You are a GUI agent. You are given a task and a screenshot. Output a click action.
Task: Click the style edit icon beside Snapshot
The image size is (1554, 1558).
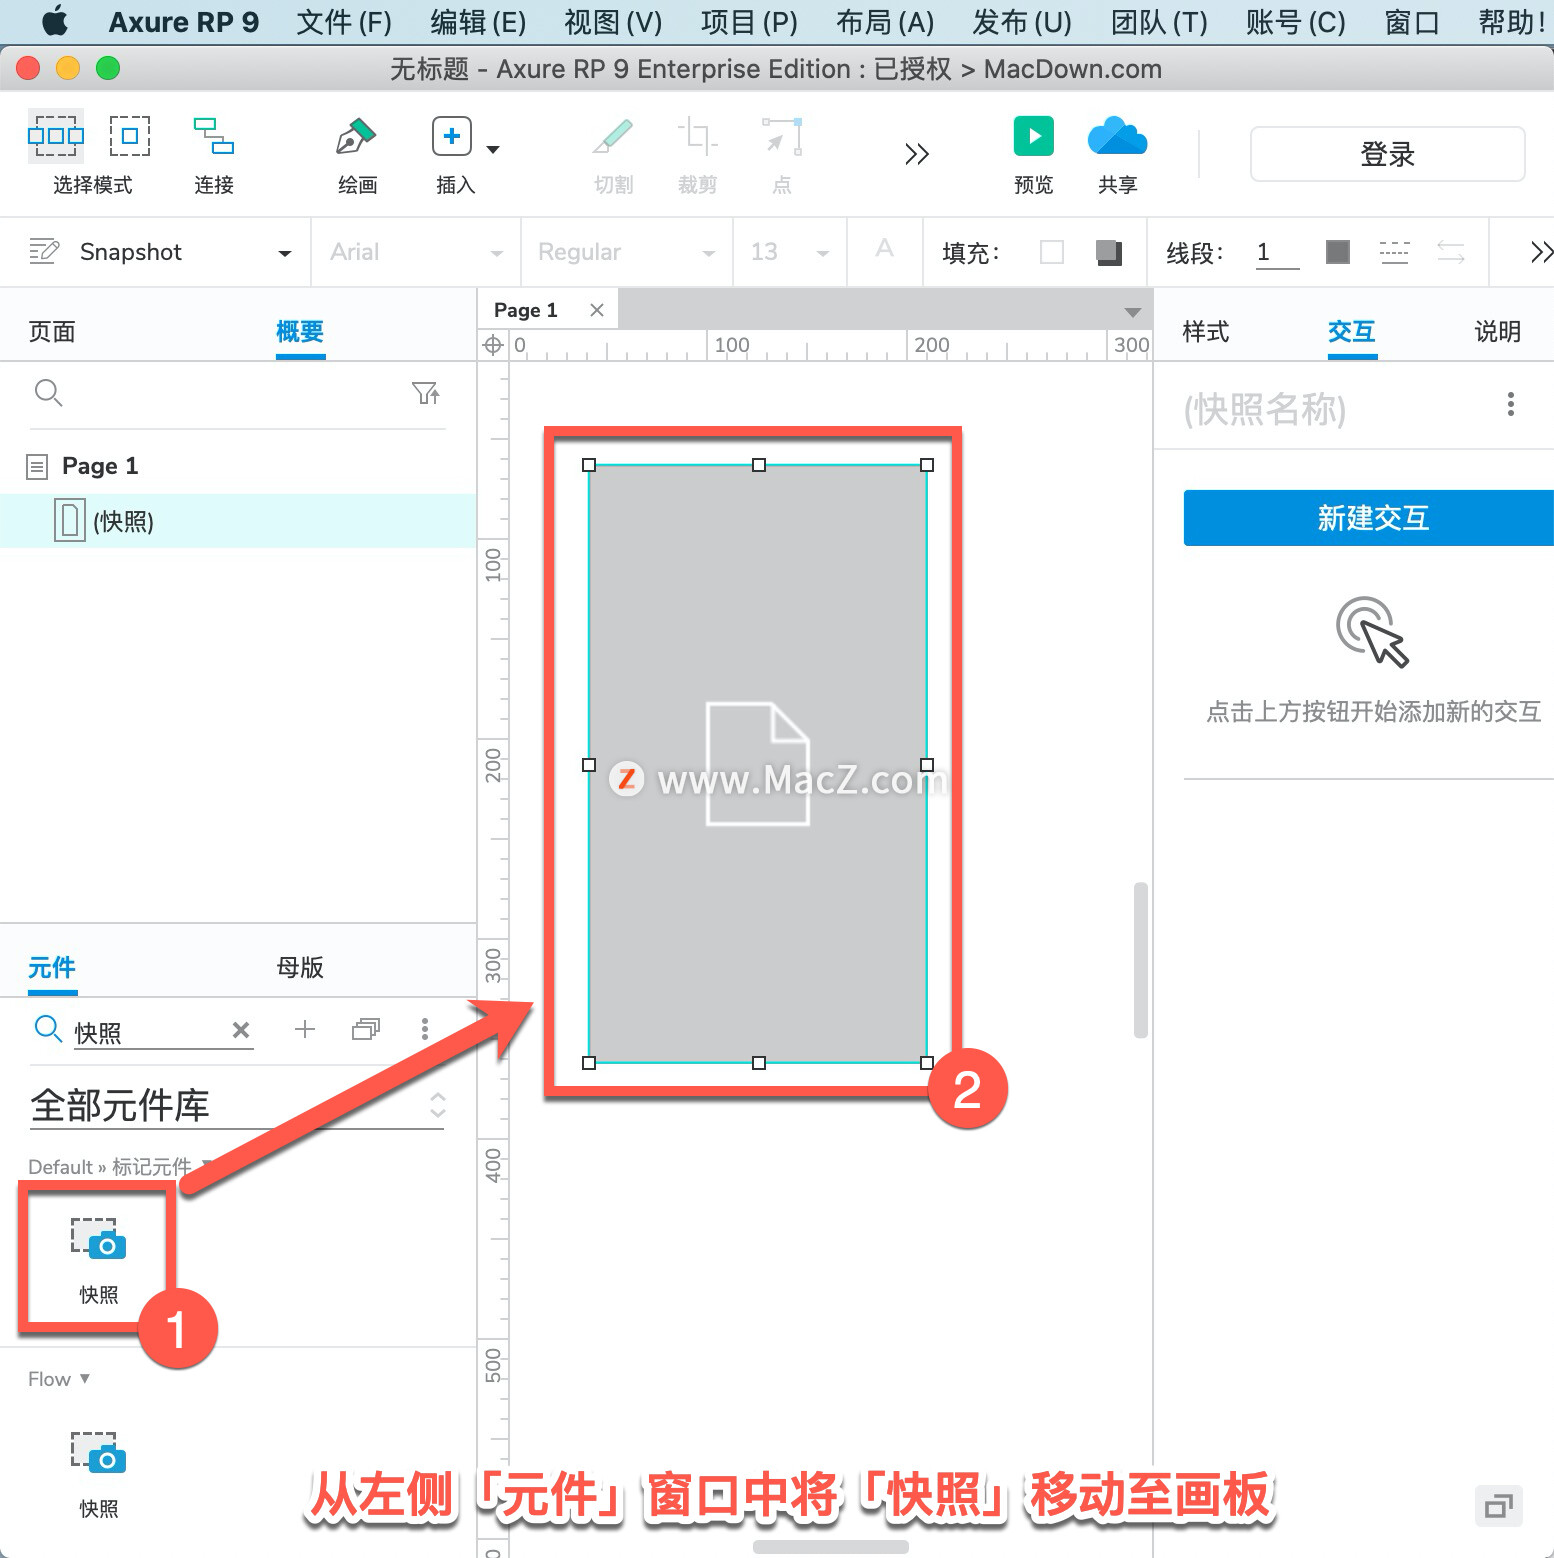click(x=44, y=251)
